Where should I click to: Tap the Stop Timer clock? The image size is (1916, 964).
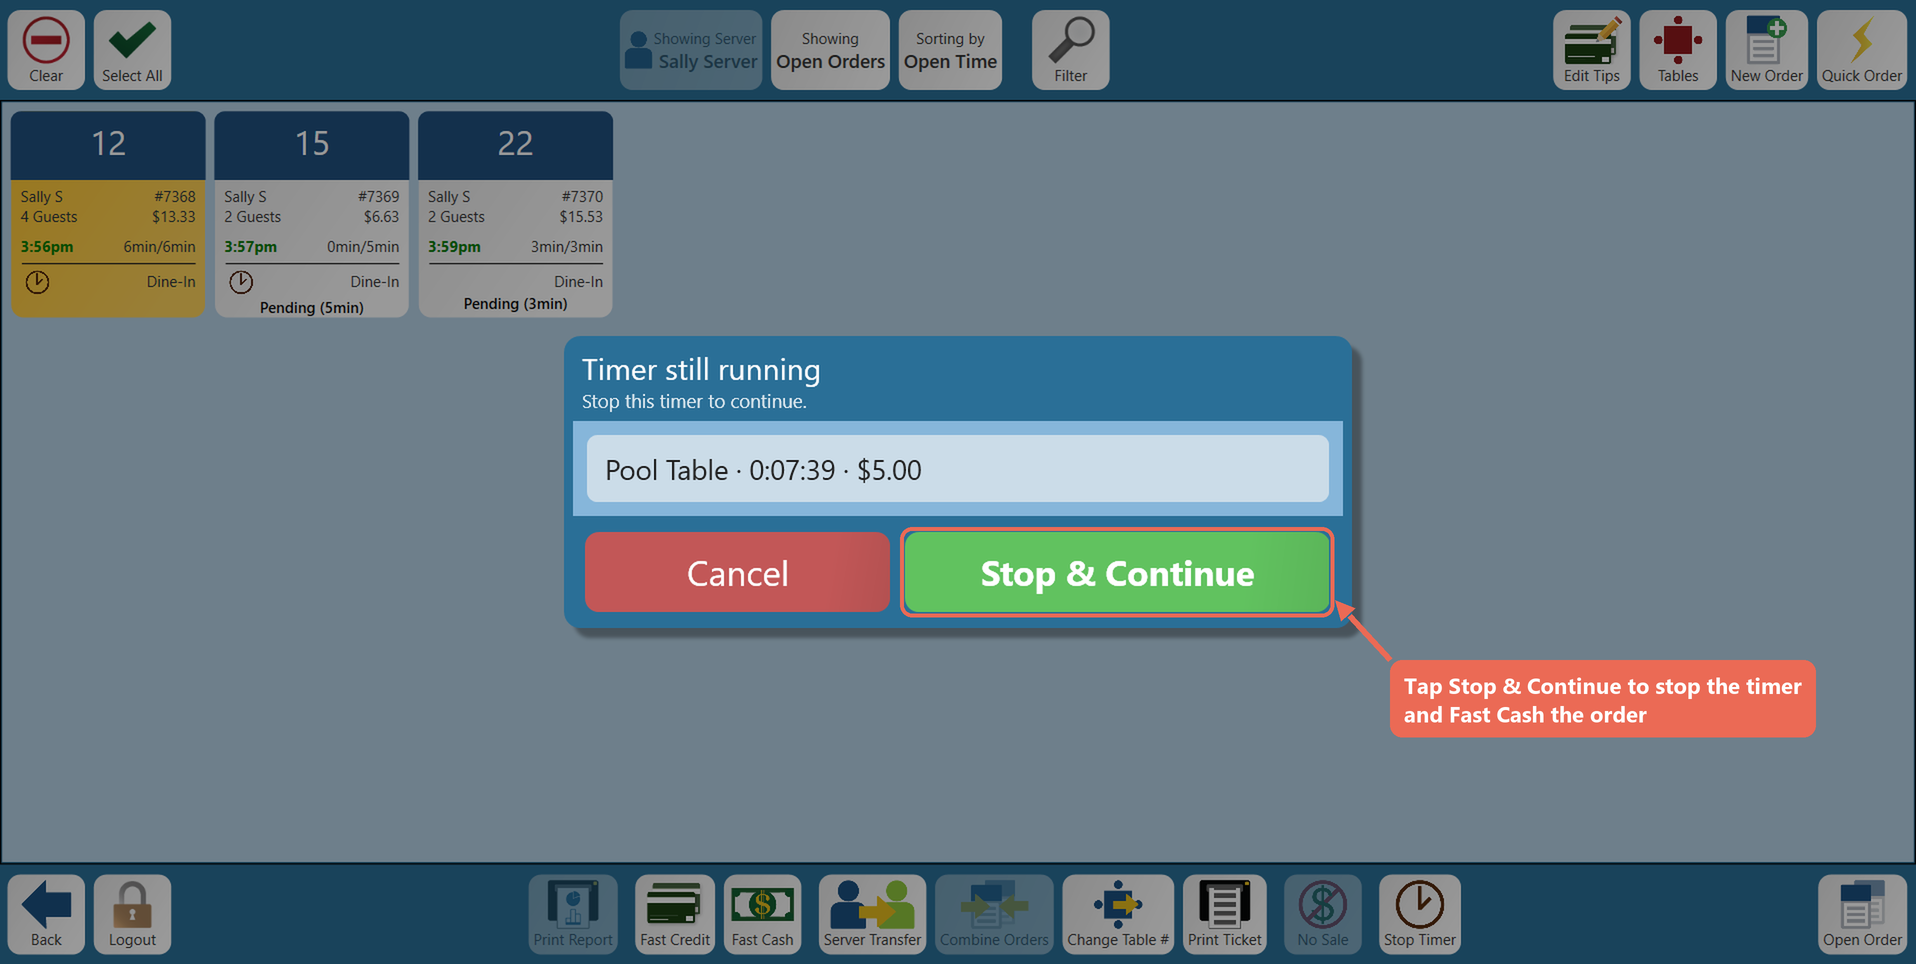click(x=1419, y=914)
